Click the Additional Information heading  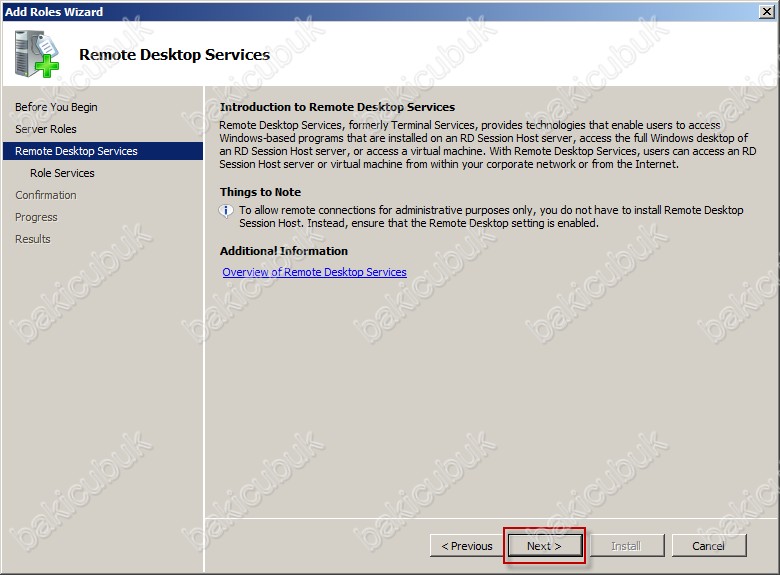point(284,251)
